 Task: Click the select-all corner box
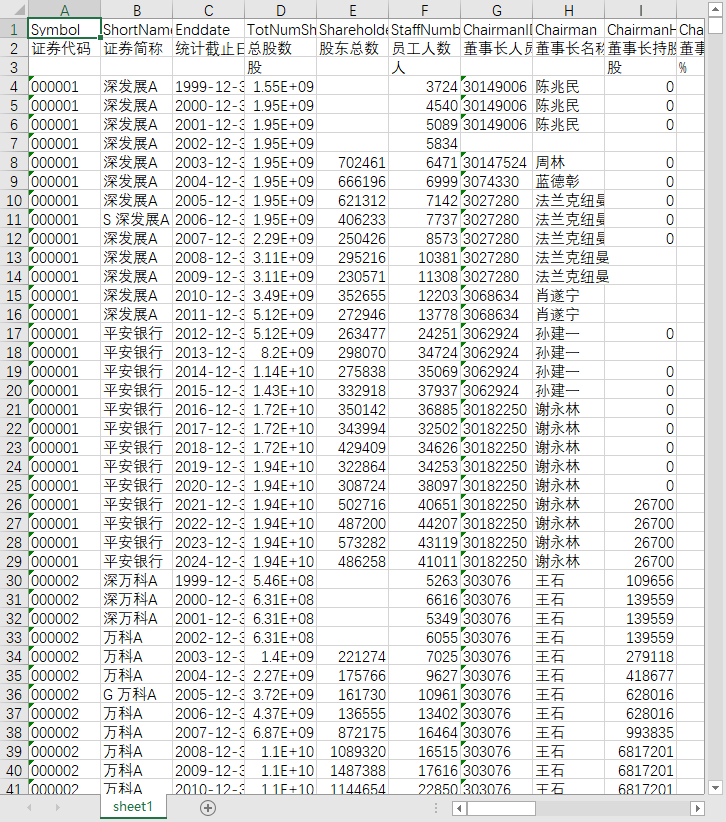click(14, 10)
